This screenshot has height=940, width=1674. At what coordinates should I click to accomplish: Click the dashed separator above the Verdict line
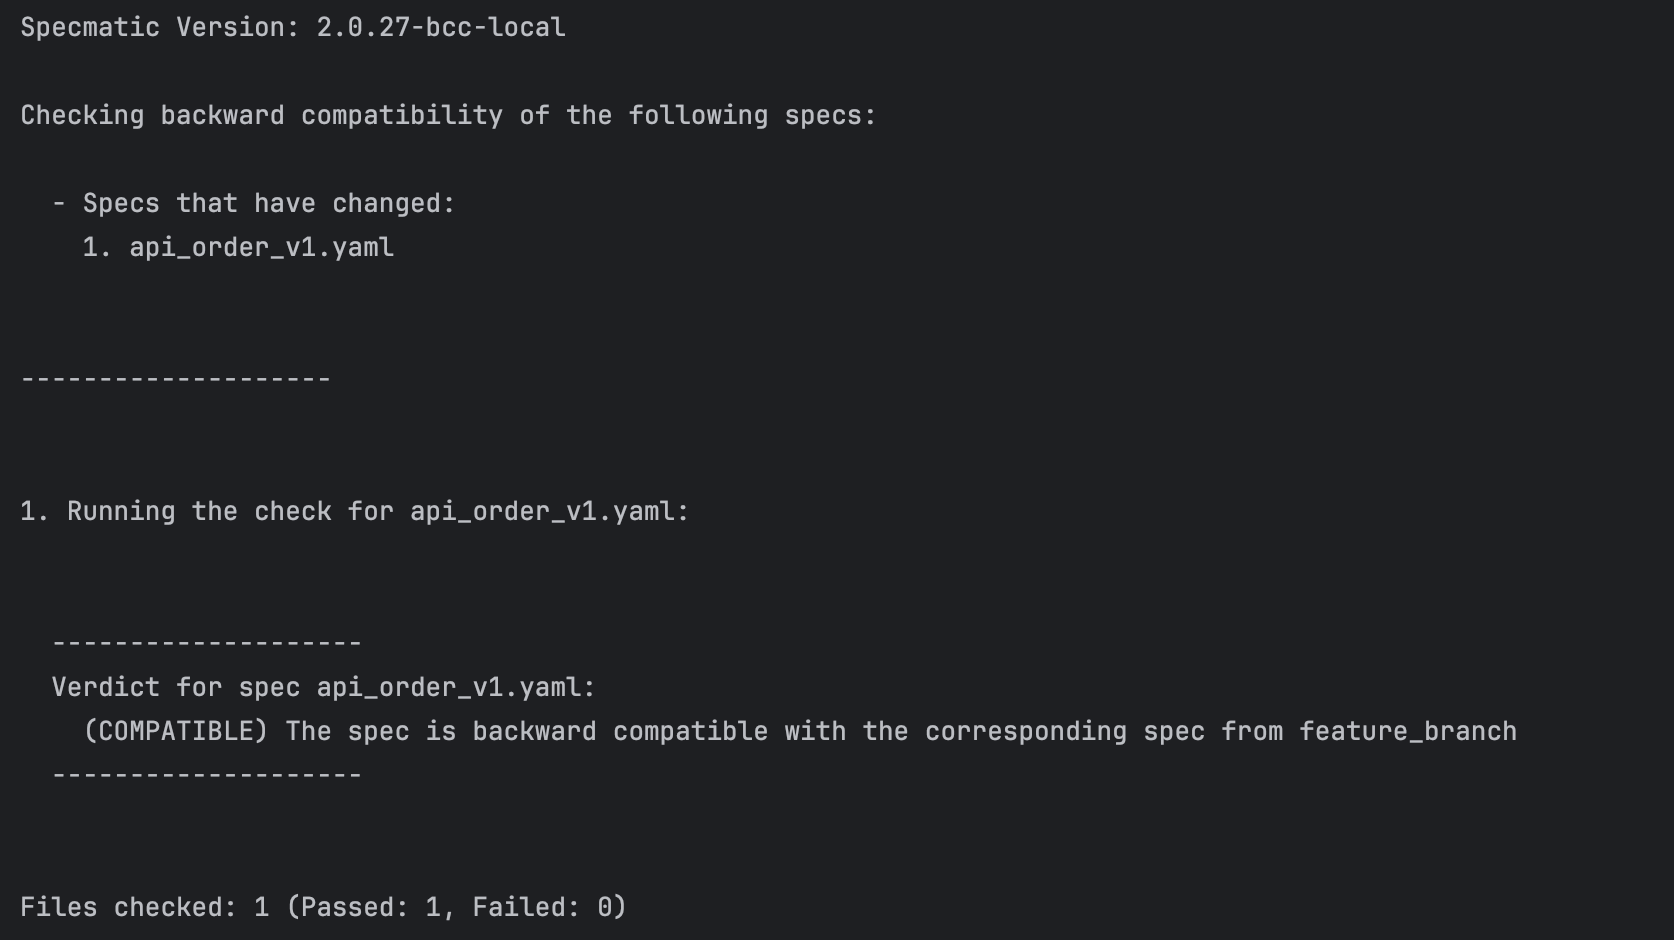[x=206, y=643]
